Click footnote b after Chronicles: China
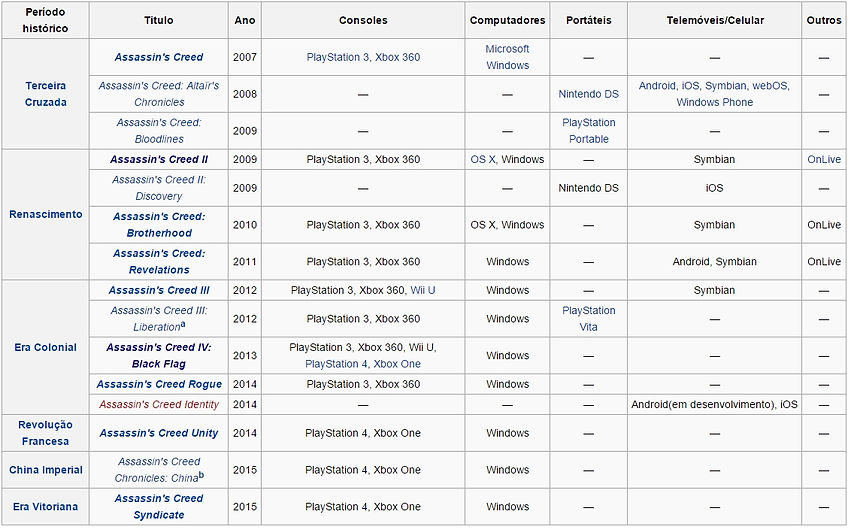 click(x=201, y=475)
